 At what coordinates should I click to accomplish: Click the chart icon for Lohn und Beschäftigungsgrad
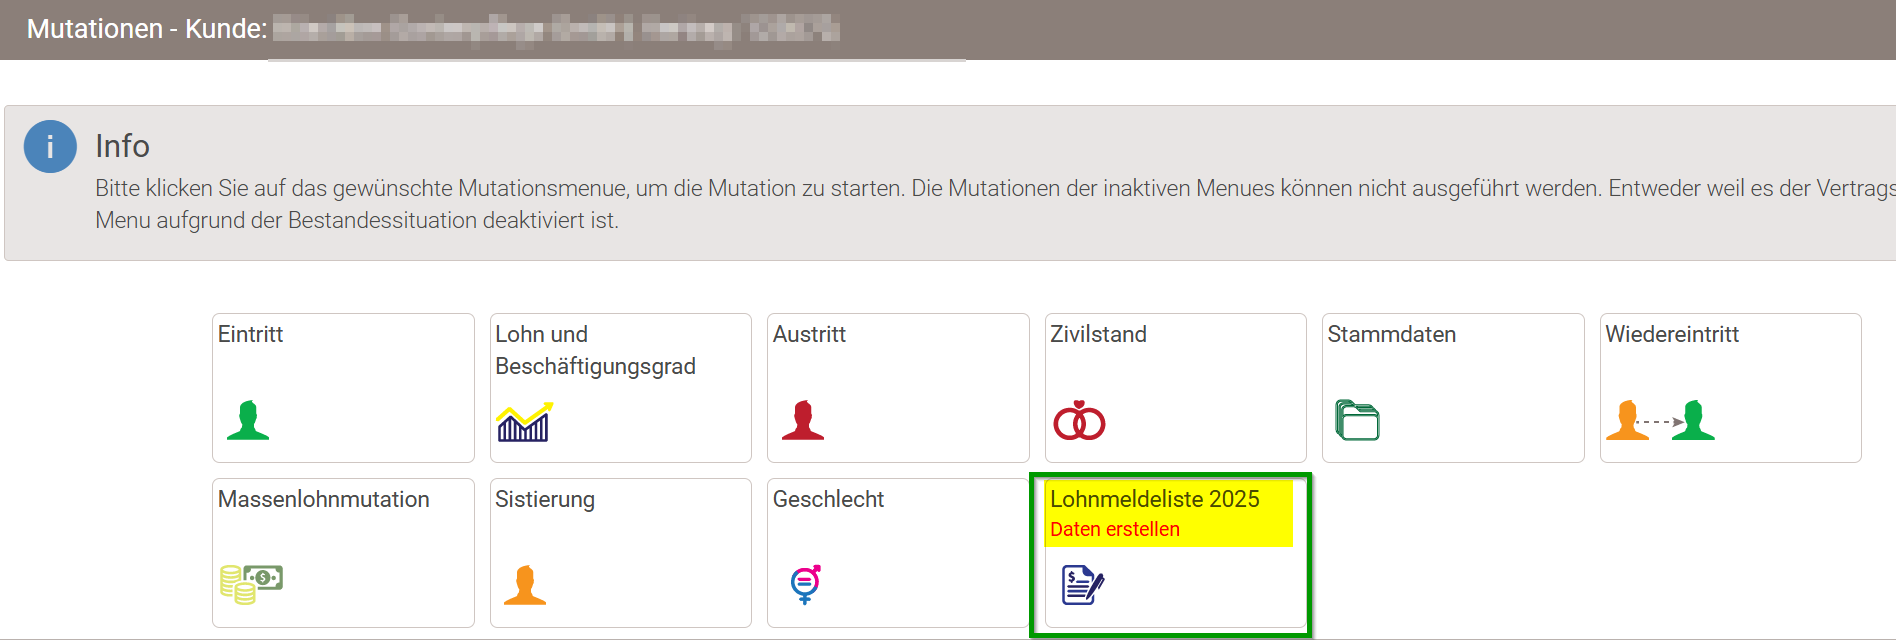525,422
